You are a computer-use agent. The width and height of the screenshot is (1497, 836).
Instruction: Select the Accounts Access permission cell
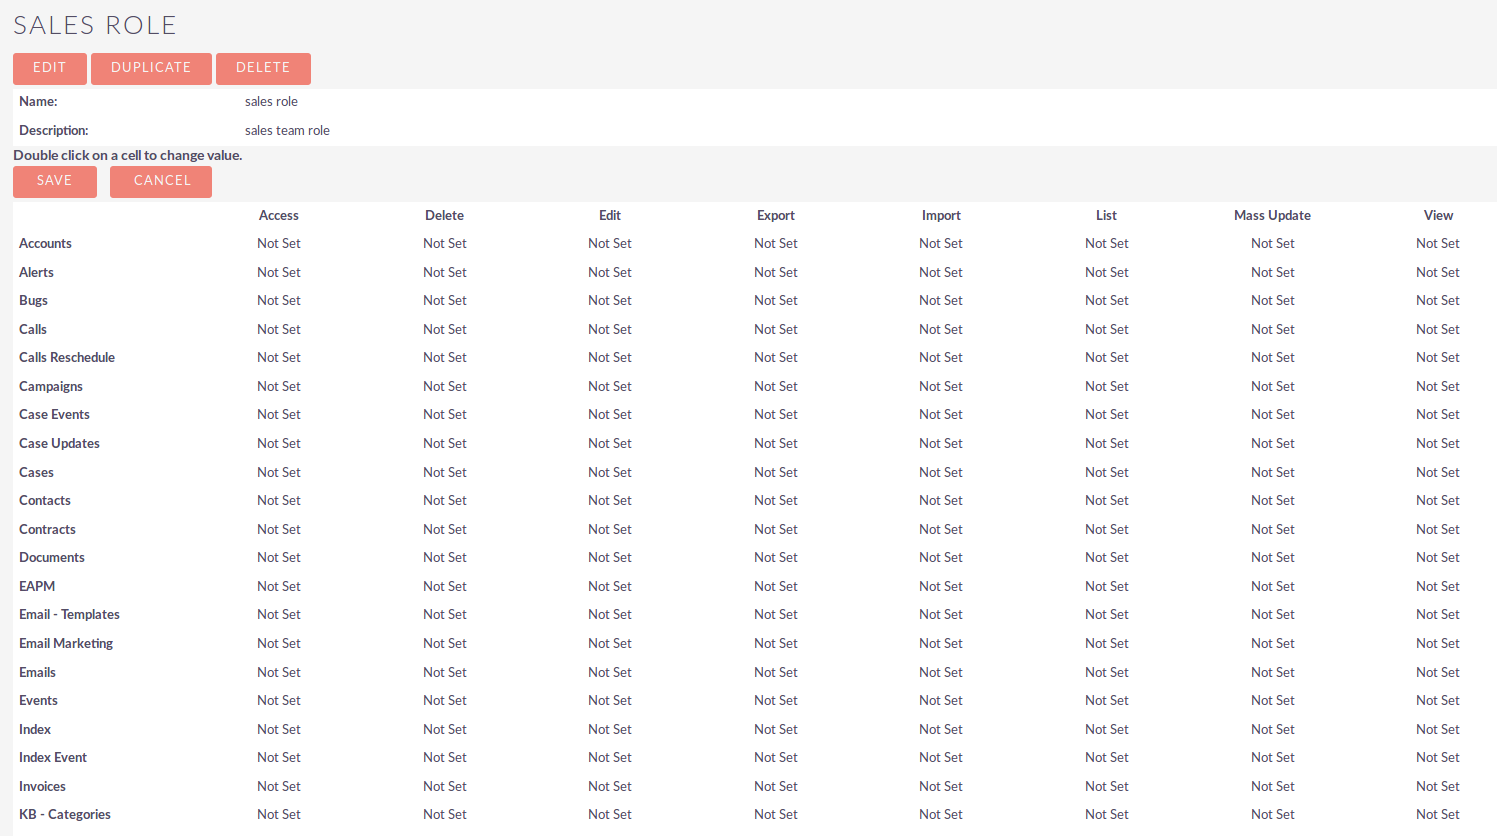[x=278, y=244]
